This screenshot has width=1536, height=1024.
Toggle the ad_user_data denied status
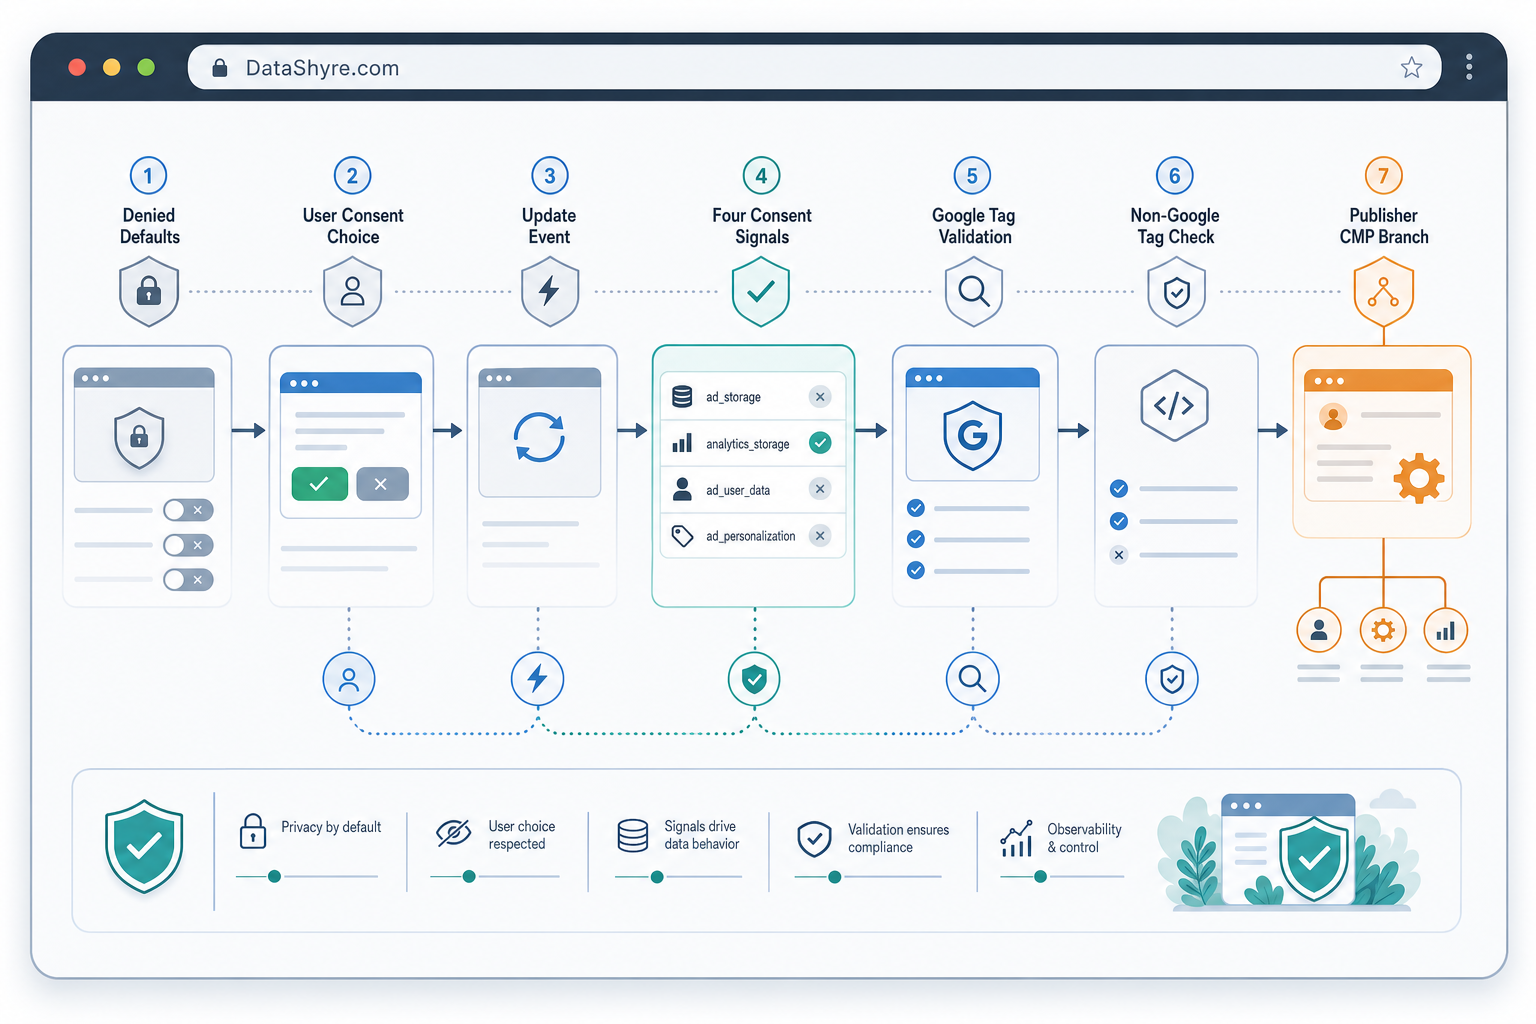pos(820,489)
